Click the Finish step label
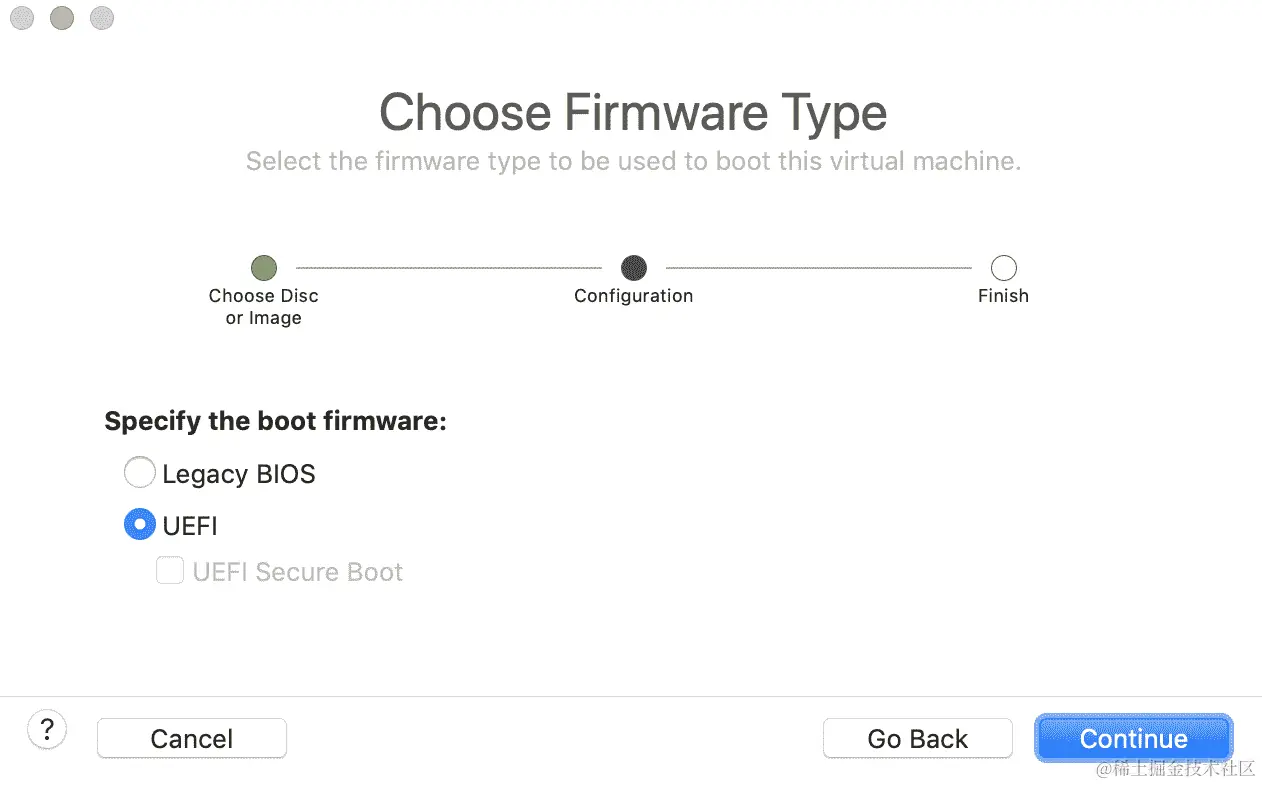The image size is (1262, 785). 1003,296
